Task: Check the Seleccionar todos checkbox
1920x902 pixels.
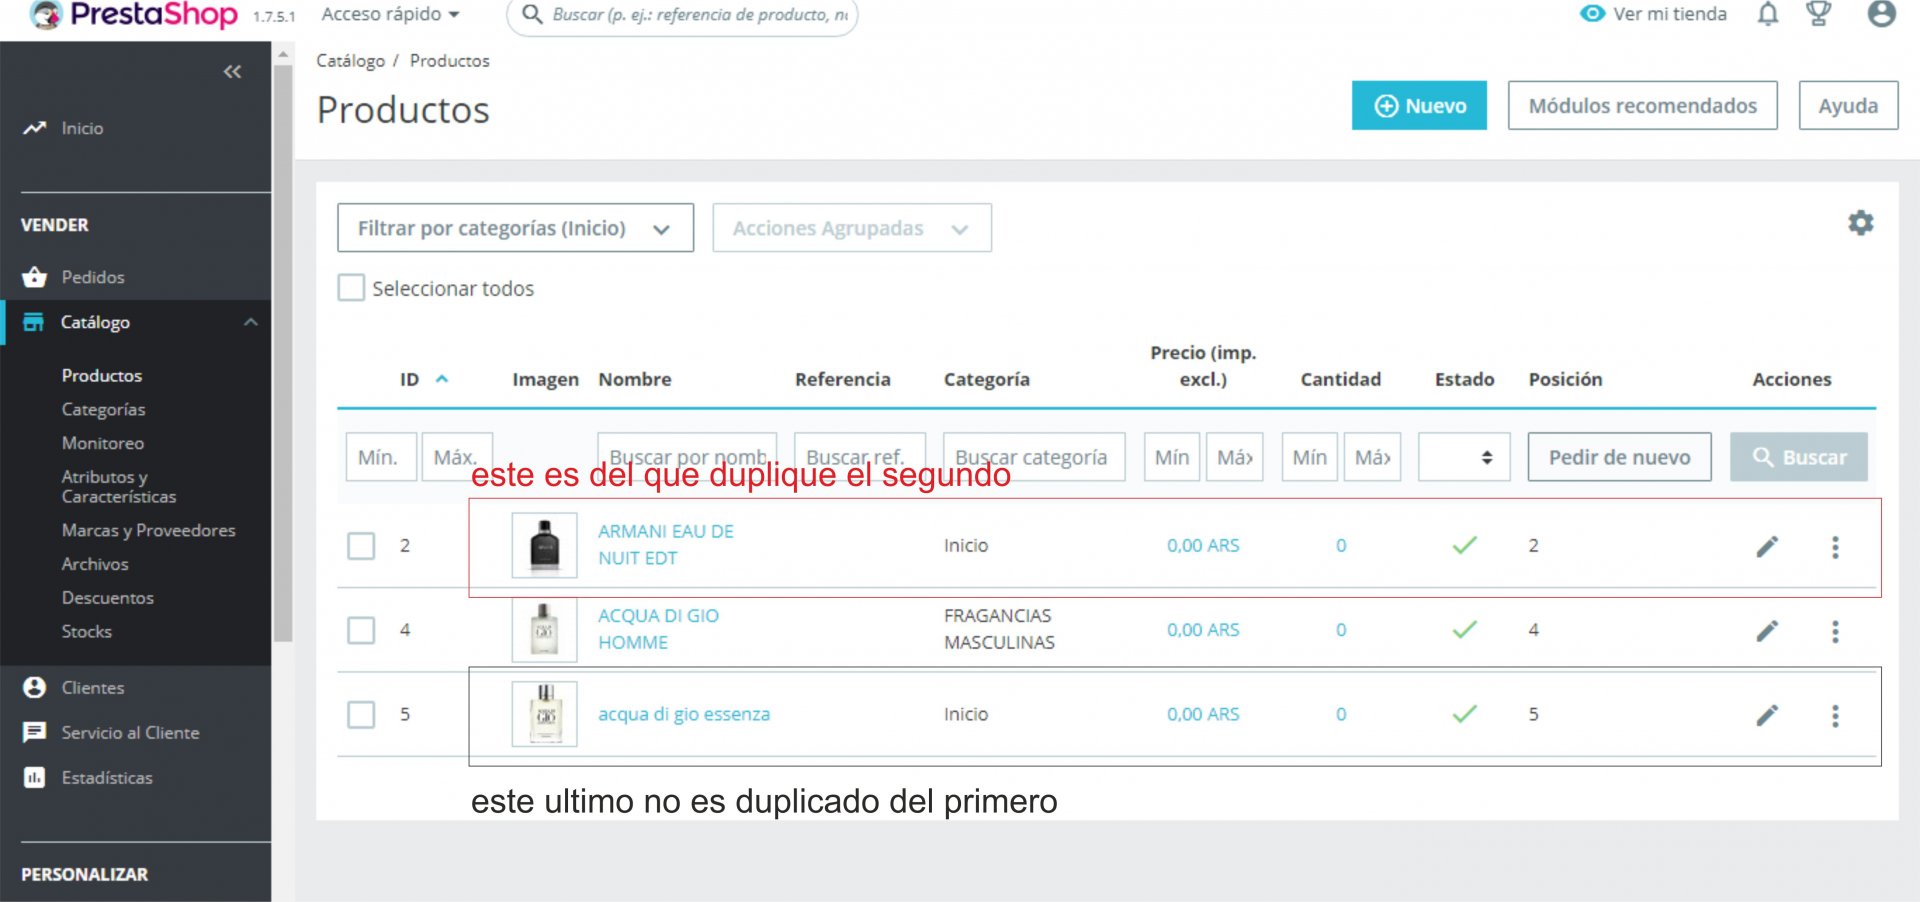Action: (x=351, y=288)
